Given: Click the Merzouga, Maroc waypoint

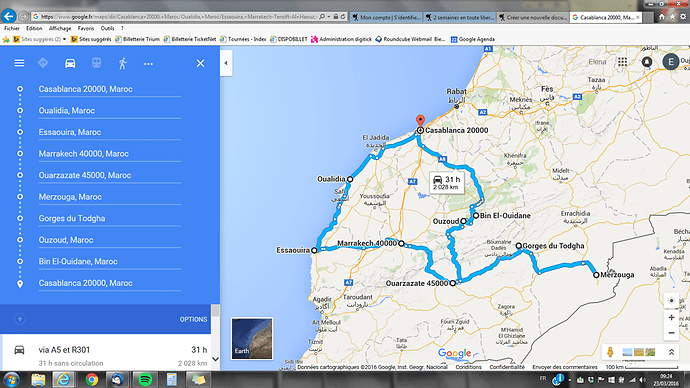Looking at the screenshot, I should coord(110,197).
